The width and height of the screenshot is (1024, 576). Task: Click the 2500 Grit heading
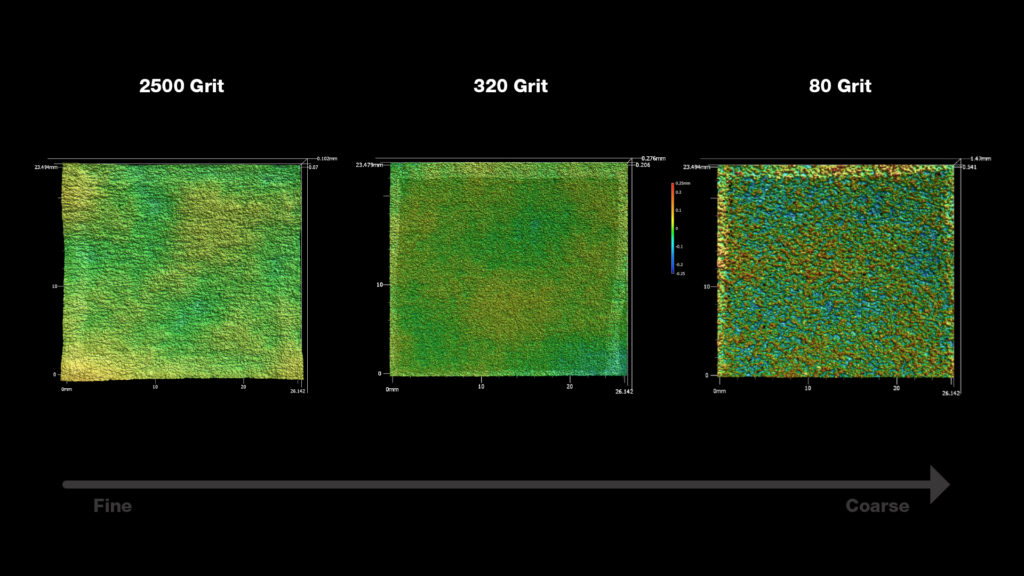coord(183,86)
